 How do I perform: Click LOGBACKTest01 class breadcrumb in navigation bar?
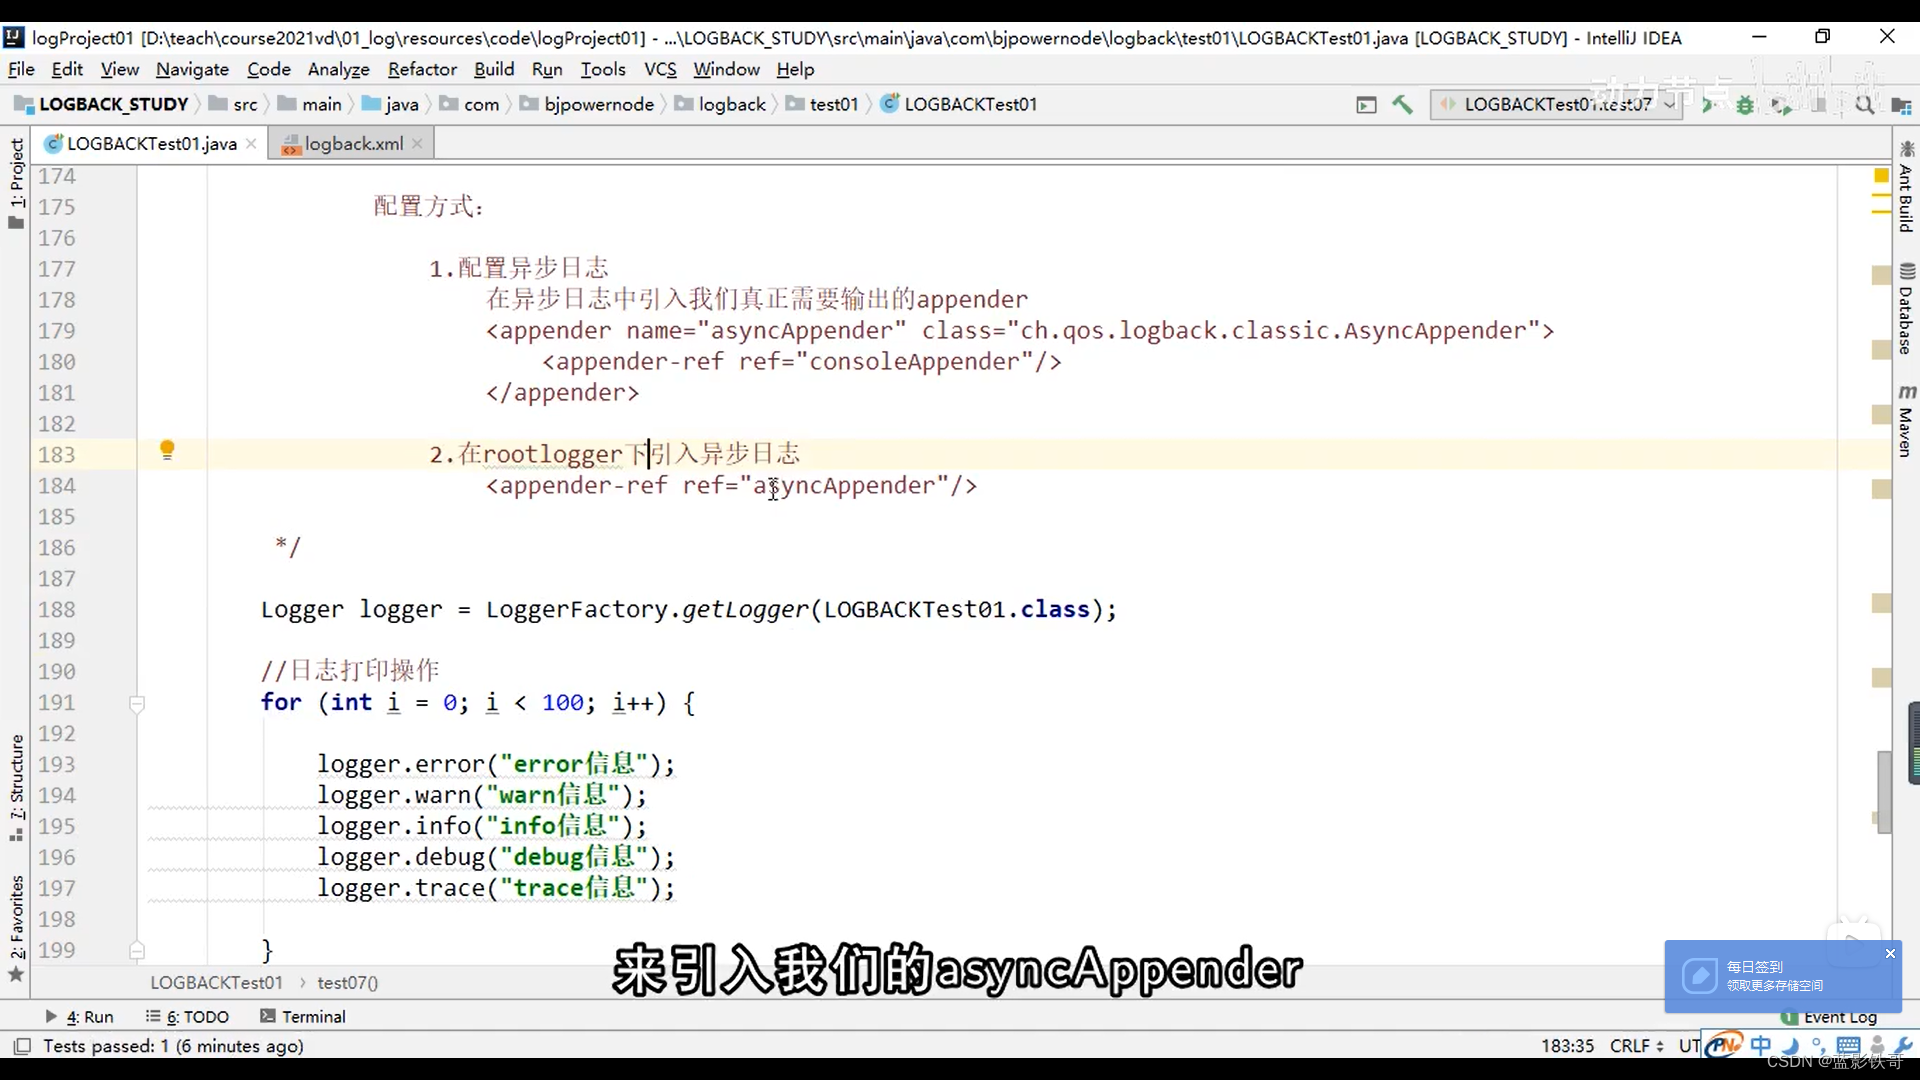click(959, 104)
